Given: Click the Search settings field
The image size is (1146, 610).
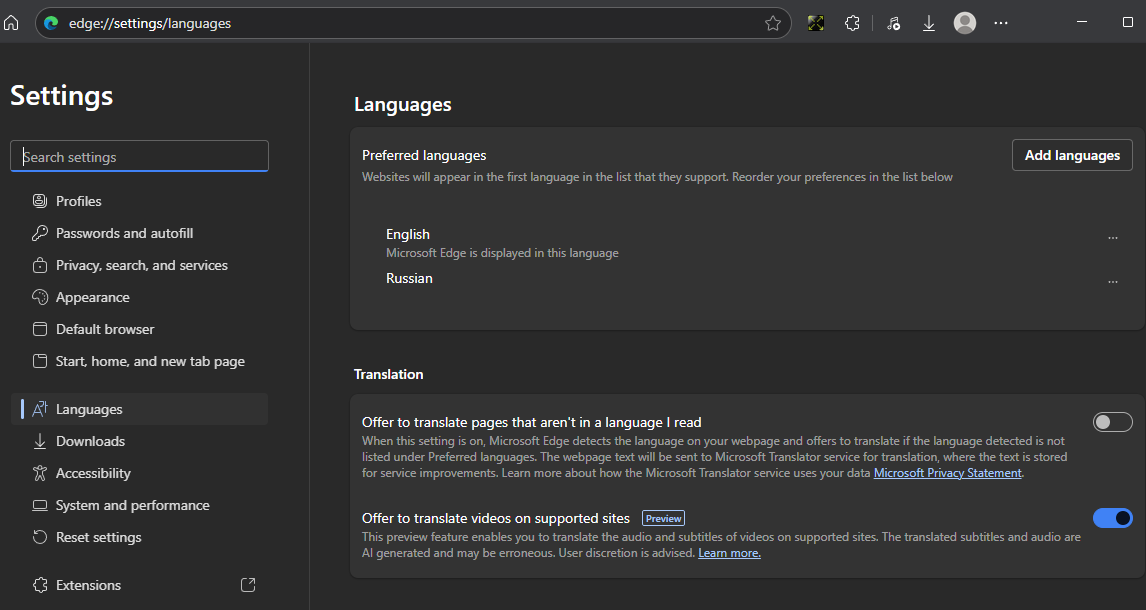Looking at the screenshot, I should tap(140, 156).
